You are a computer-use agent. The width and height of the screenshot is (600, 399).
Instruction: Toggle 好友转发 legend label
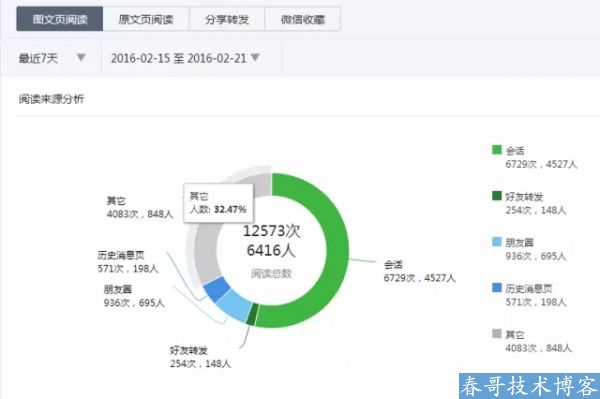click(524, 197)
